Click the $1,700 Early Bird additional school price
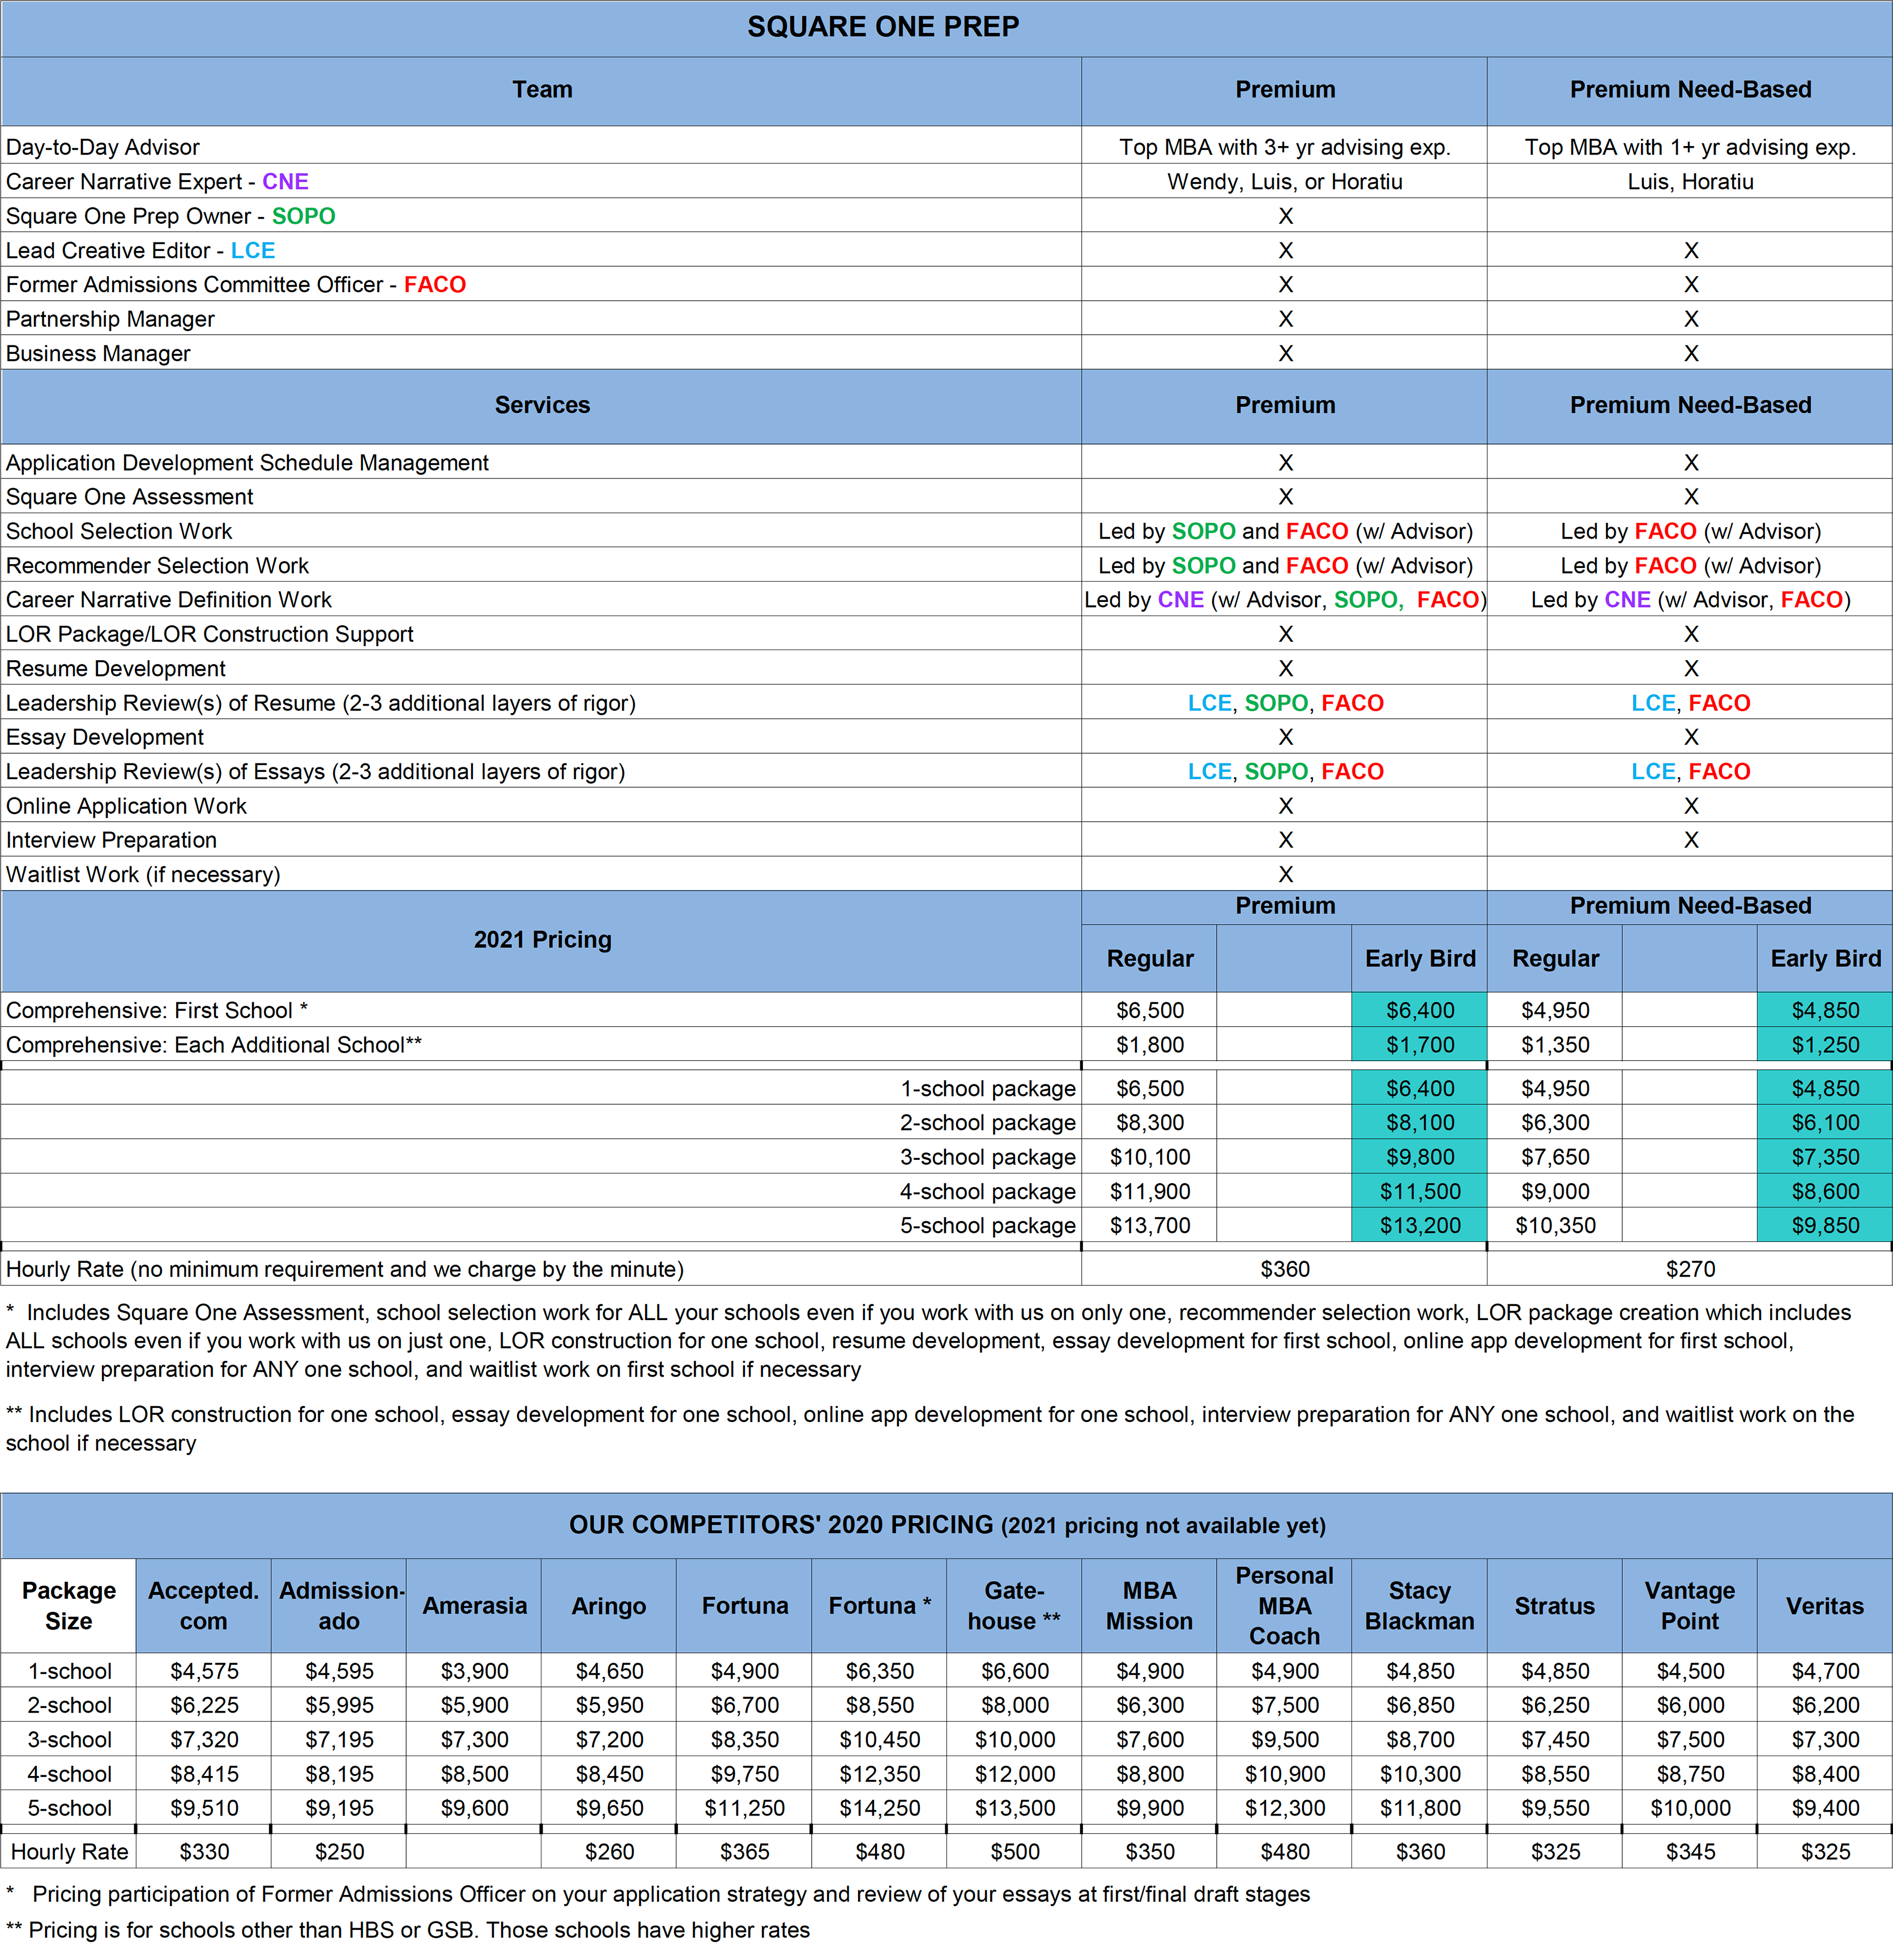This screenshot has height=1960, width=1893. click(1420, 1044)
